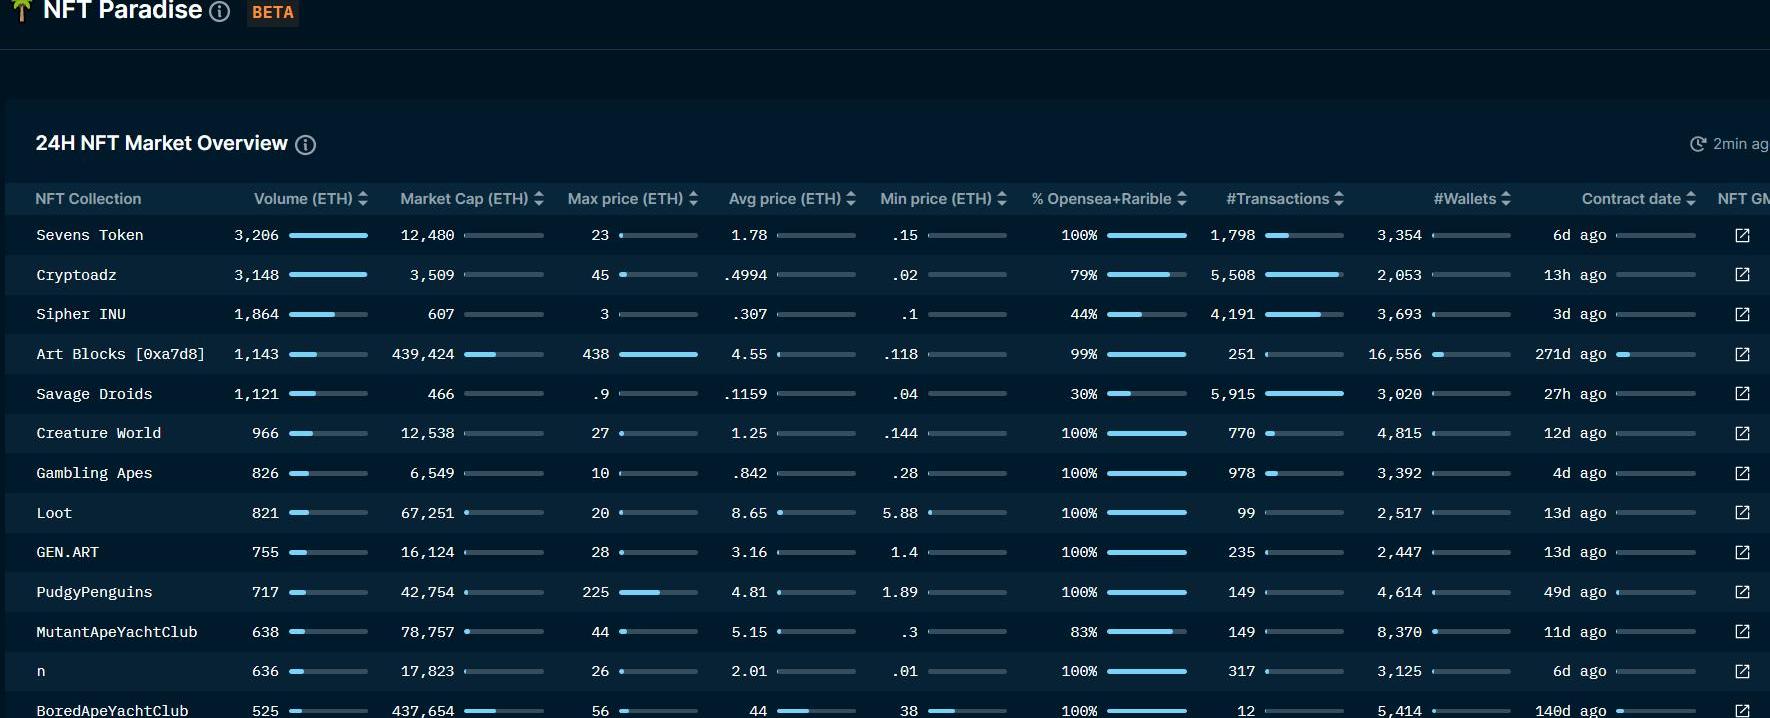
Task: Click Art Blocks max price bar
Action: [x=658, y=354]
